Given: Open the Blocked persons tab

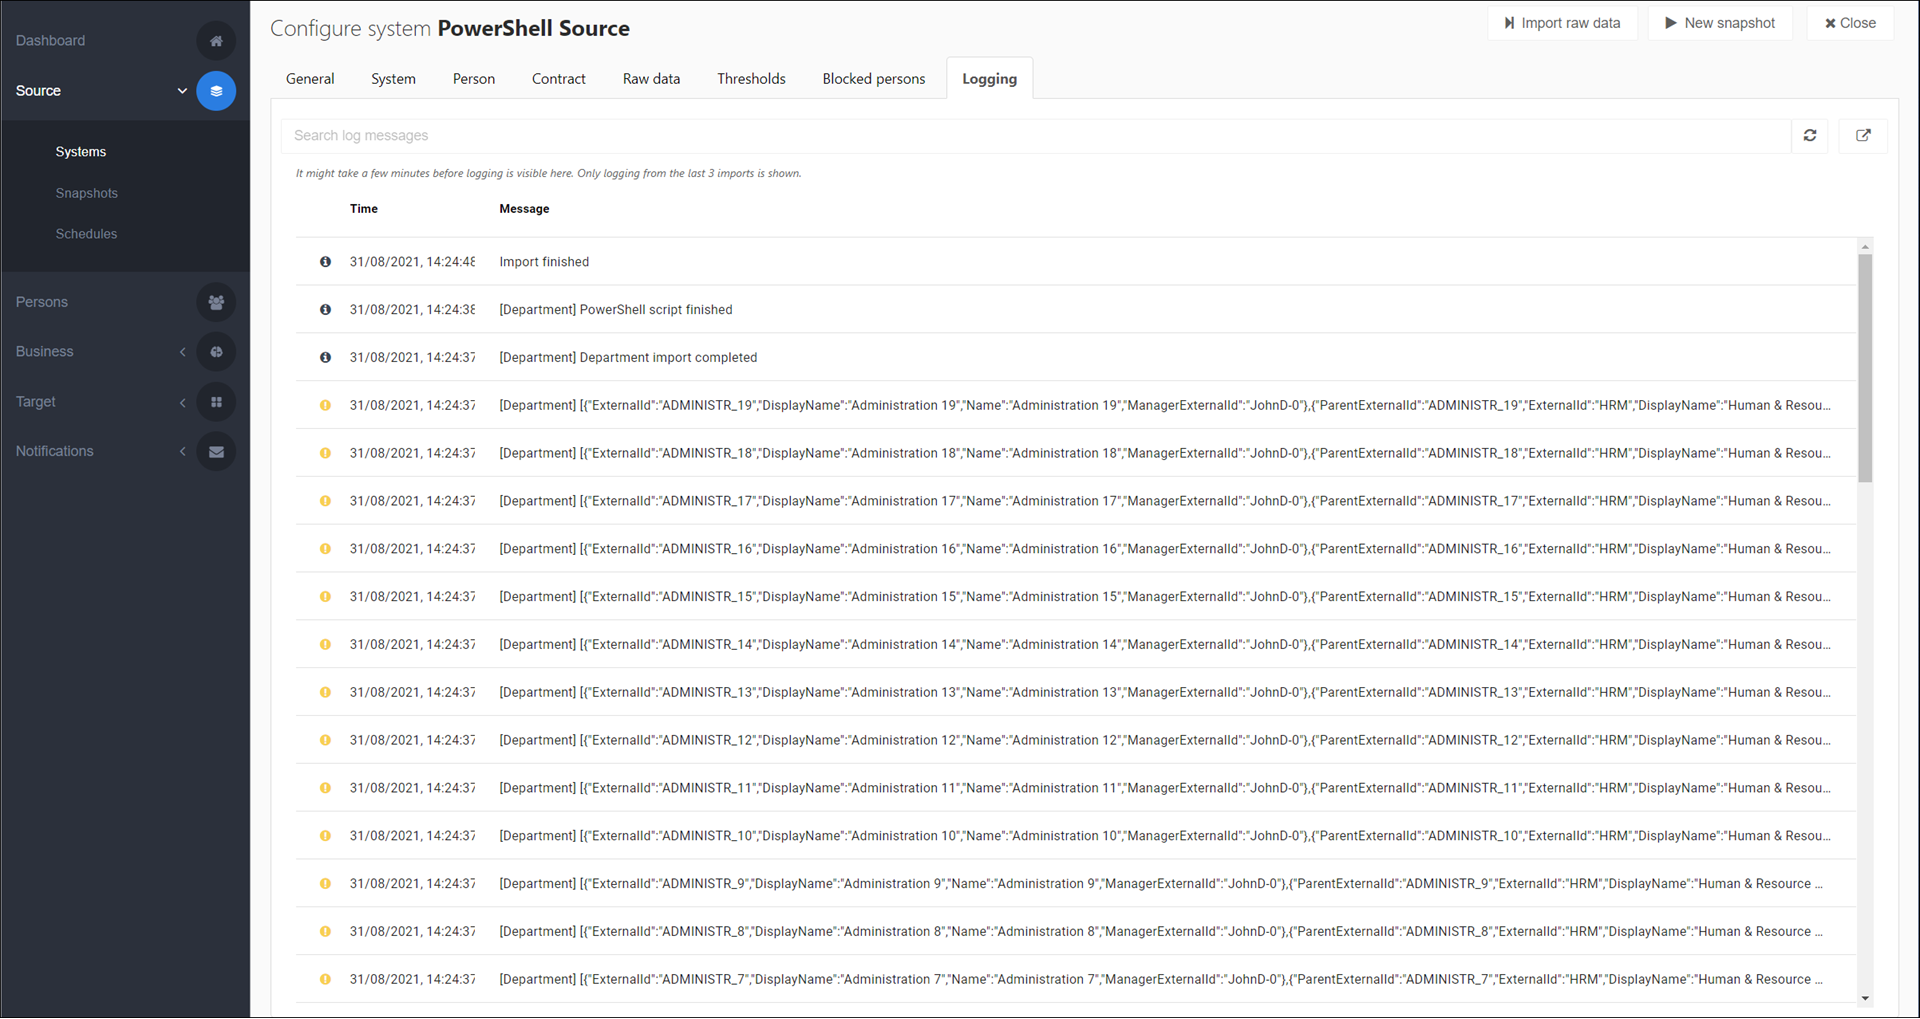Looking at the screenshot, I should (874, 79).
